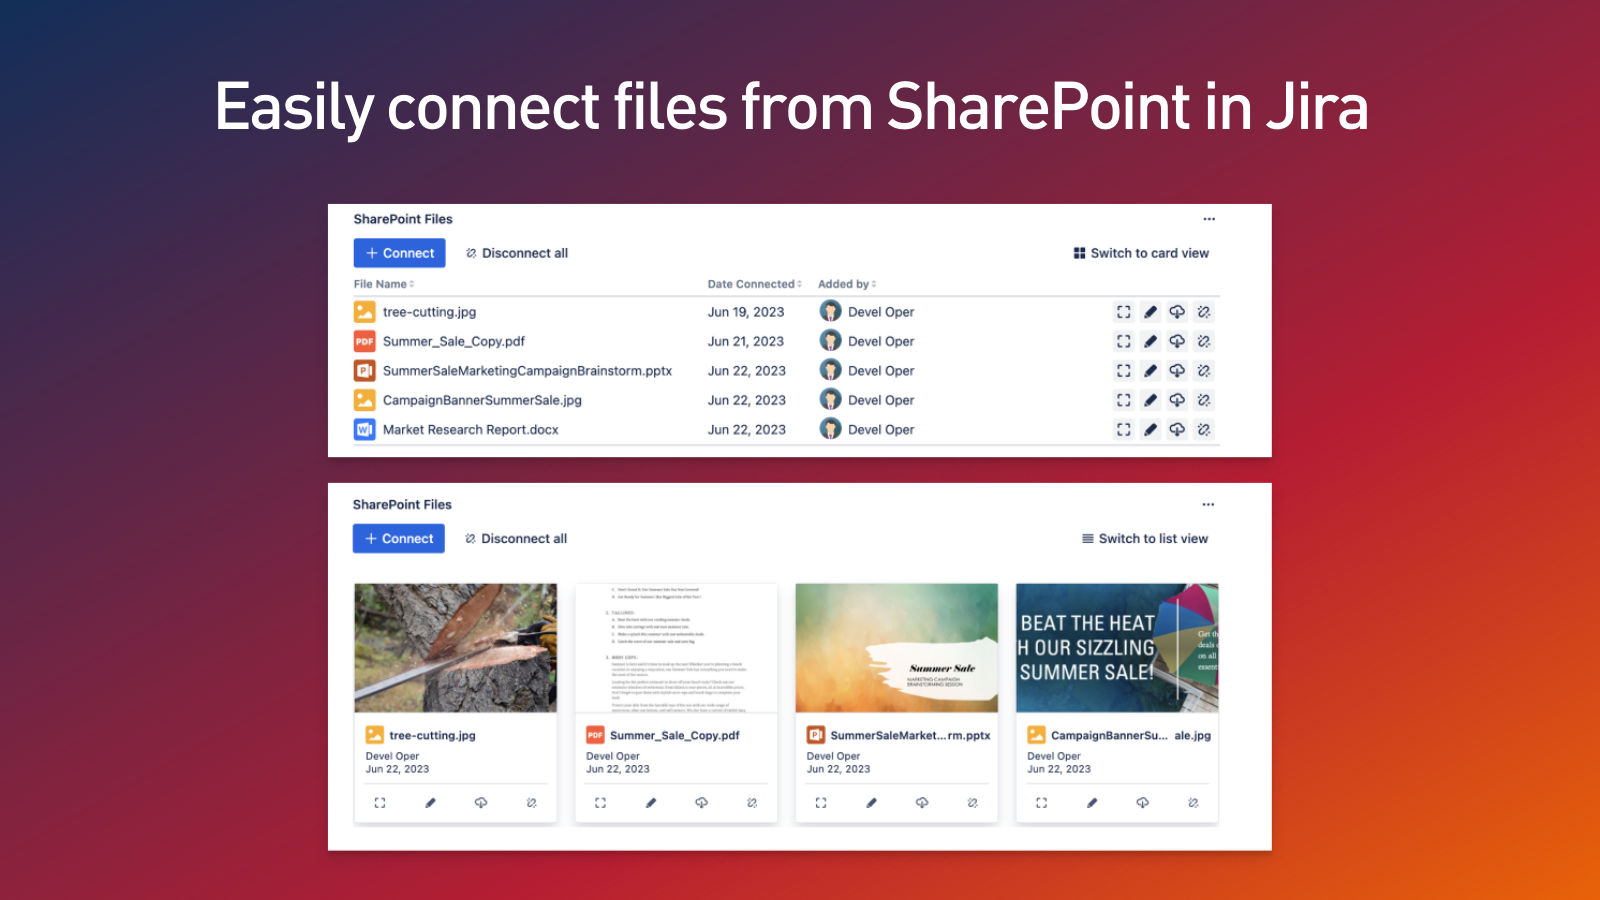Click Jun 21, 2023 date cell
1600x900 pixels.
pyautogui.click(x=746, y=341)
